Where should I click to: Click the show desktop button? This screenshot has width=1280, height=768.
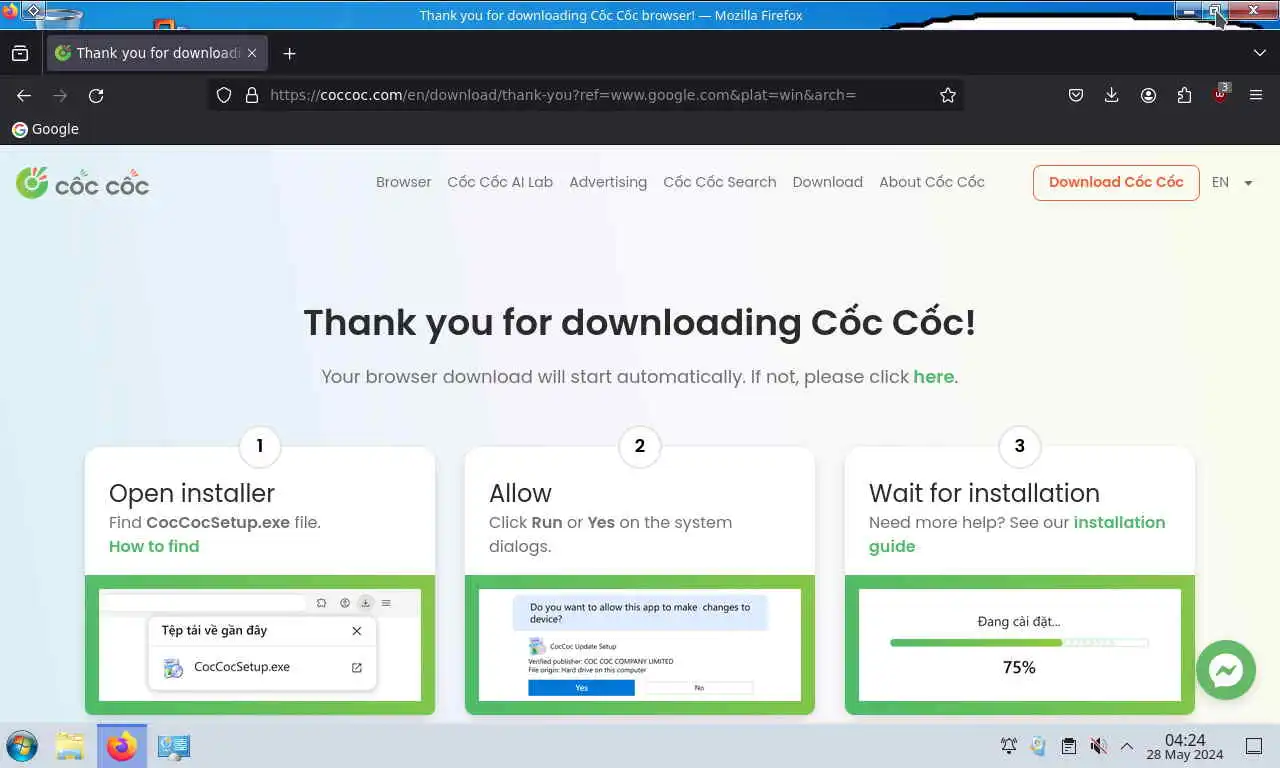(1254, 746)
